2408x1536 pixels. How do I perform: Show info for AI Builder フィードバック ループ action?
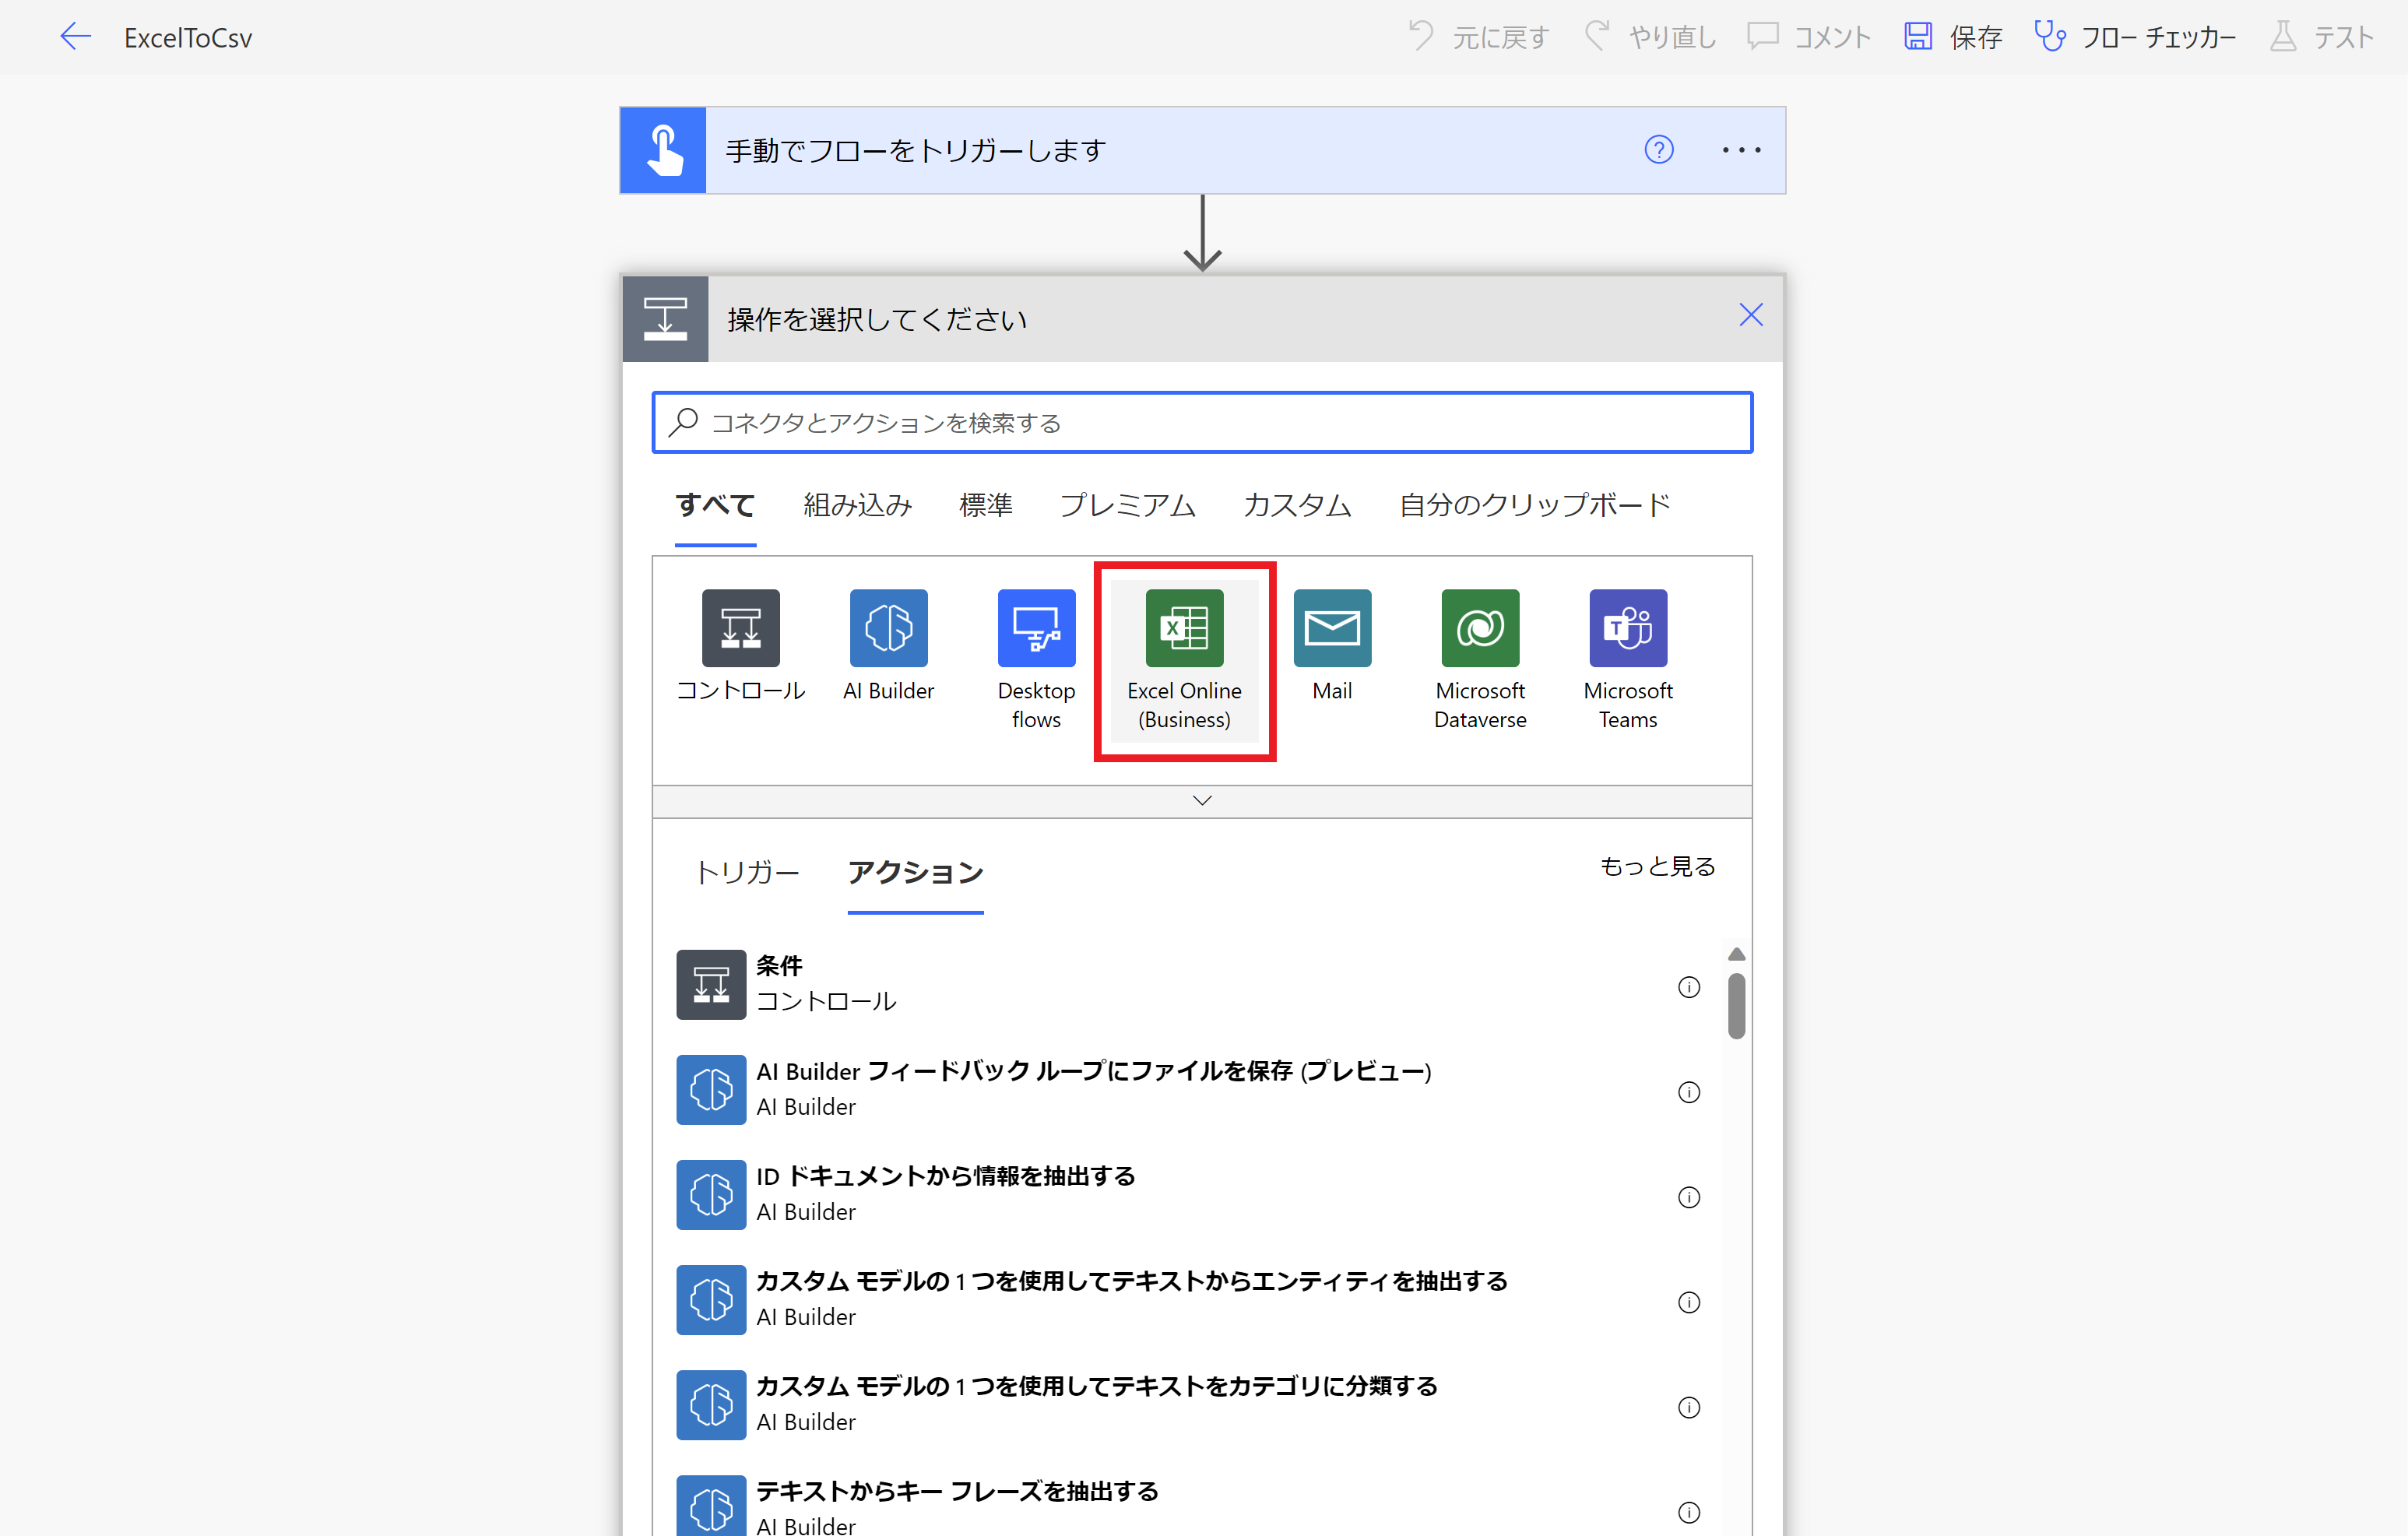click(x=1689, y=1092)
